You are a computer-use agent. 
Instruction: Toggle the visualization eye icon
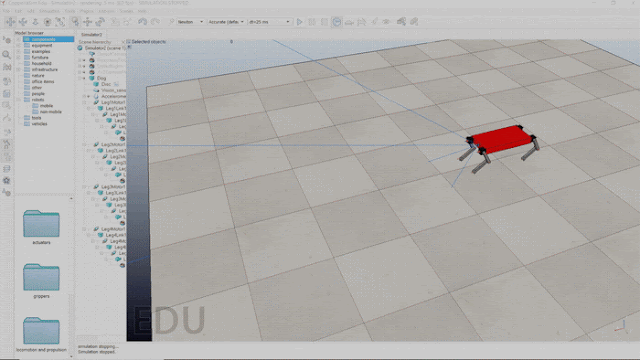coord(386,22)
